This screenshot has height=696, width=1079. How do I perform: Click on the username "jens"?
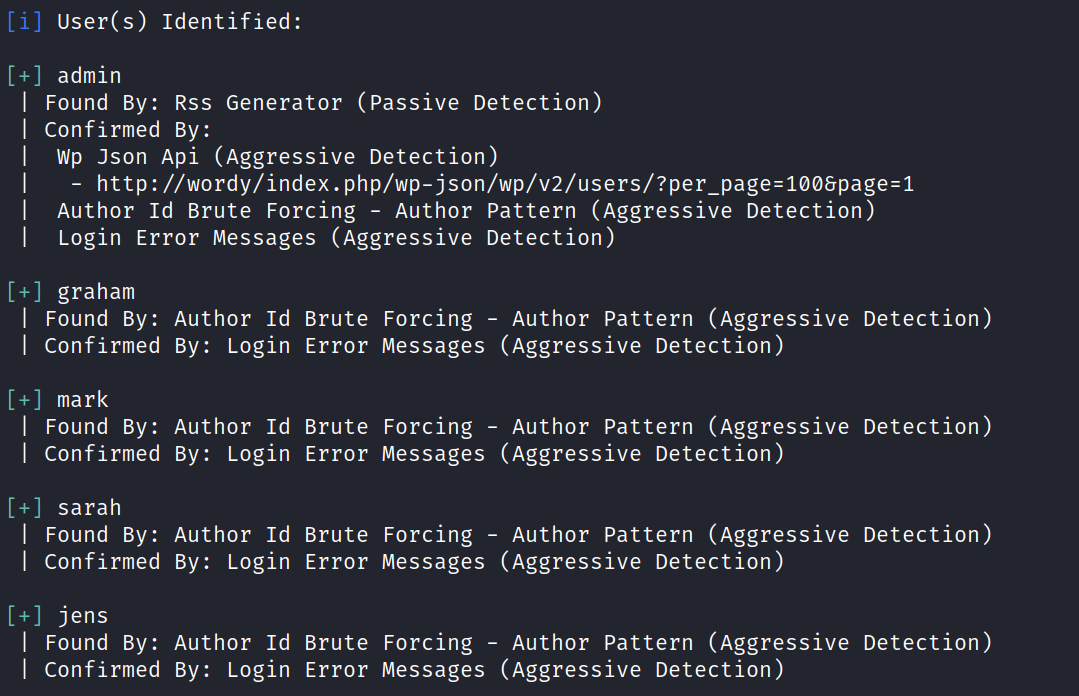[x=83, y=615]
